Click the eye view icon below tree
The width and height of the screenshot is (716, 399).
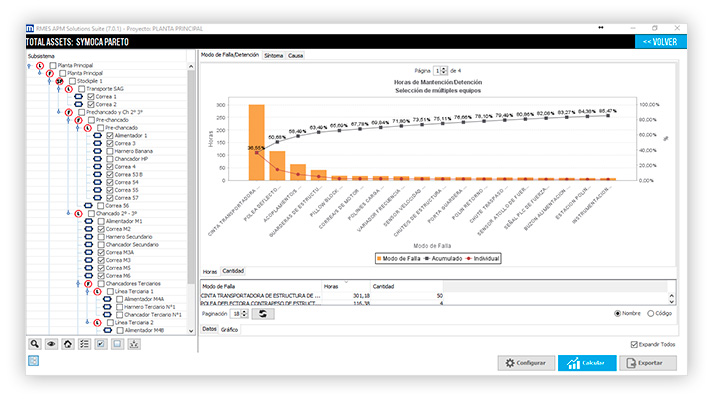[x=51, y=344]
